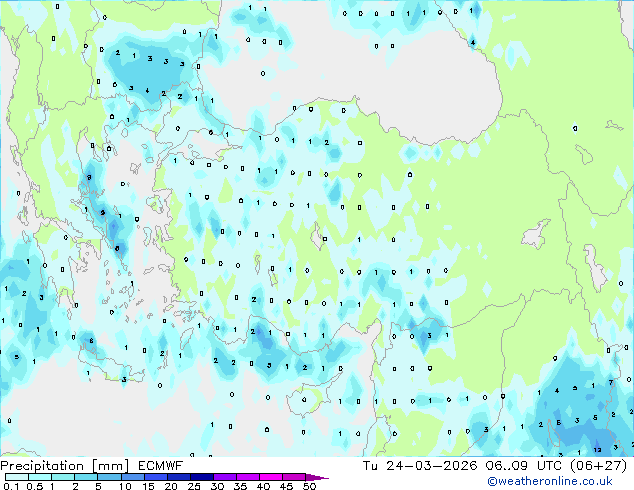Click the 0.1–0.5 mm legend color swatch
The width and height of the screenshot is (634, 490).
pos(17,477)
